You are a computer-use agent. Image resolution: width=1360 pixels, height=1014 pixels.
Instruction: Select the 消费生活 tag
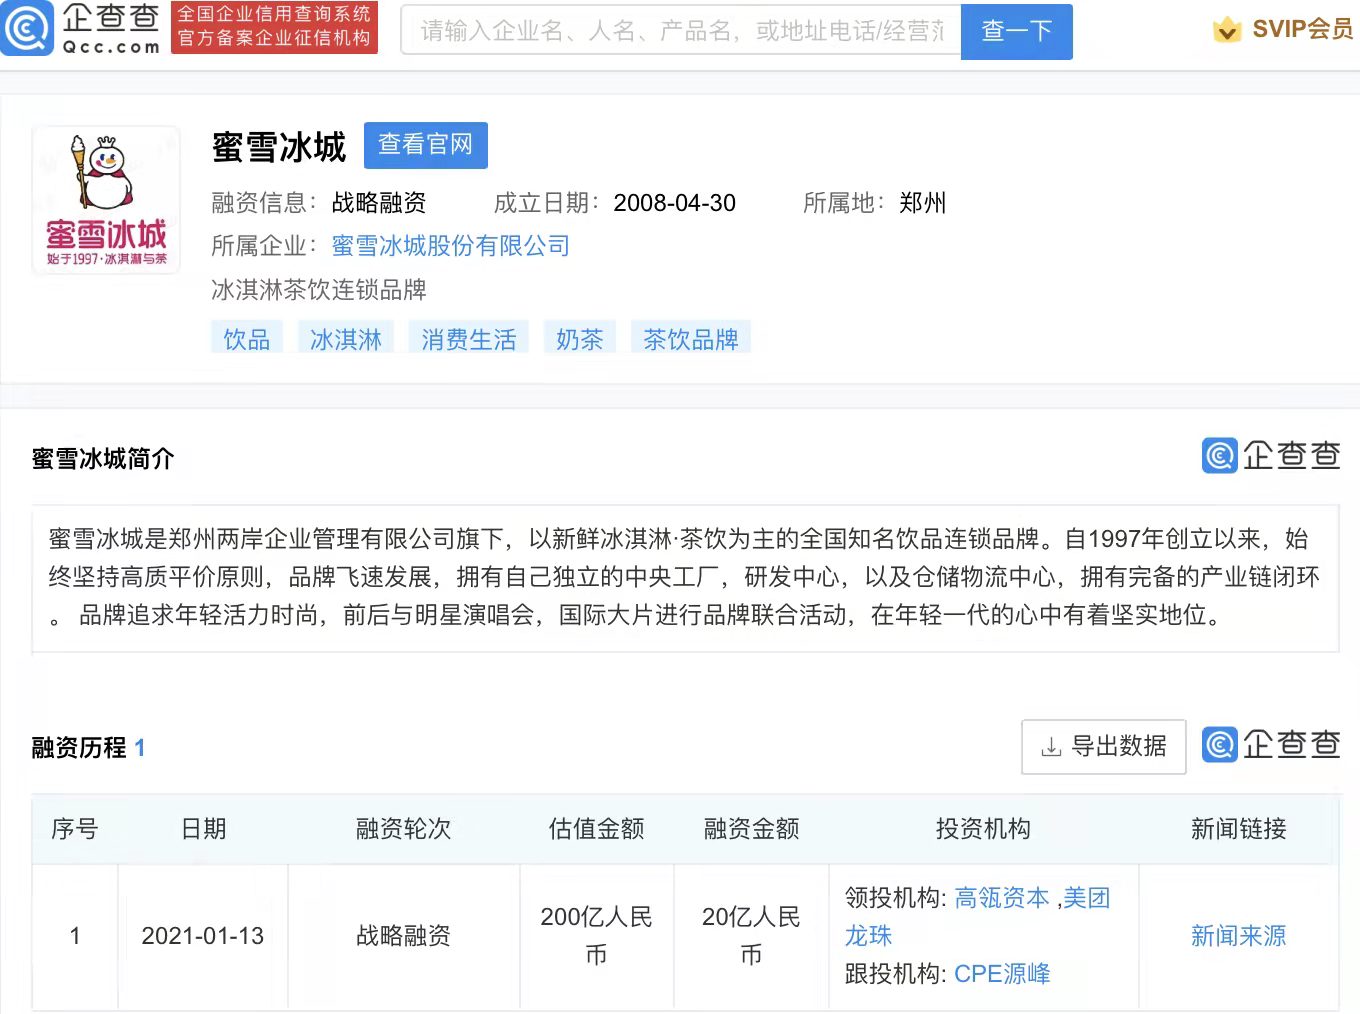(468, 339)
